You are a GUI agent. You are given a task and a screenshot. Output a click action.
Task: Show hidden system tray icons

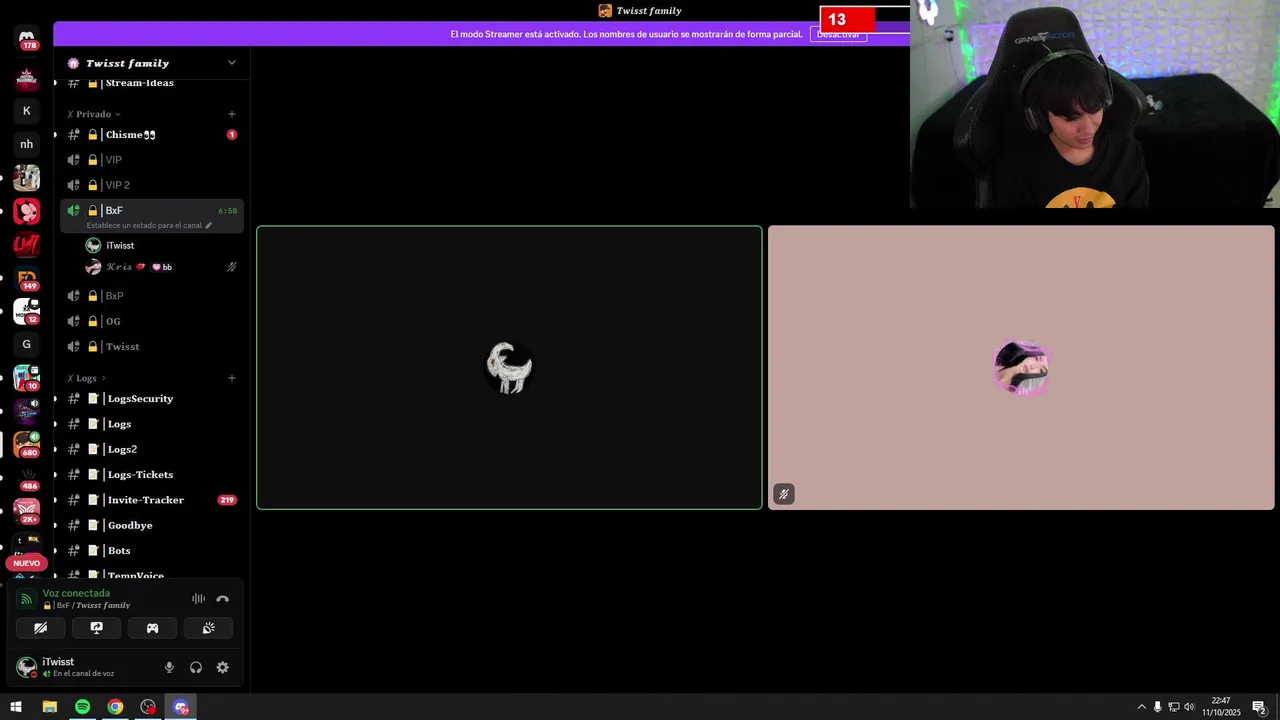click(1142, 707)
